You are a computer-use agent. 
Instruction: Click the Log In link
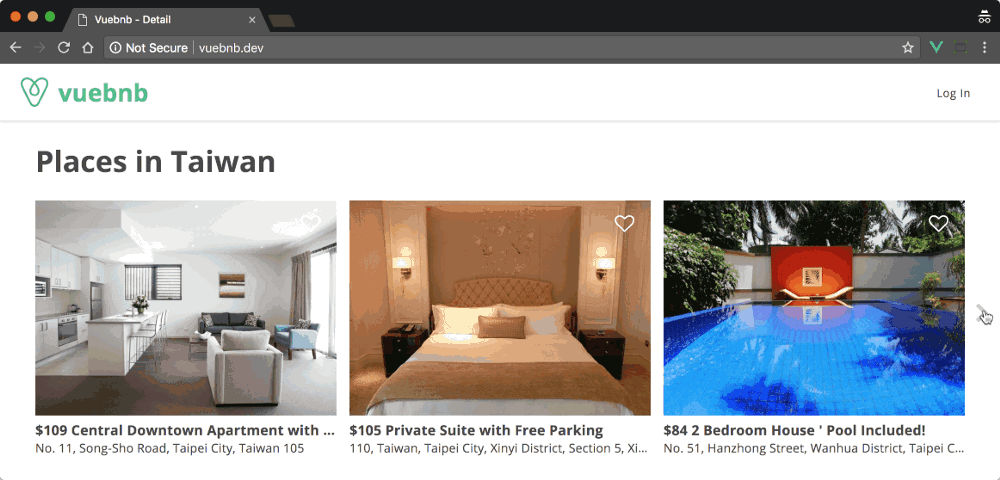(x=953, y=93)
